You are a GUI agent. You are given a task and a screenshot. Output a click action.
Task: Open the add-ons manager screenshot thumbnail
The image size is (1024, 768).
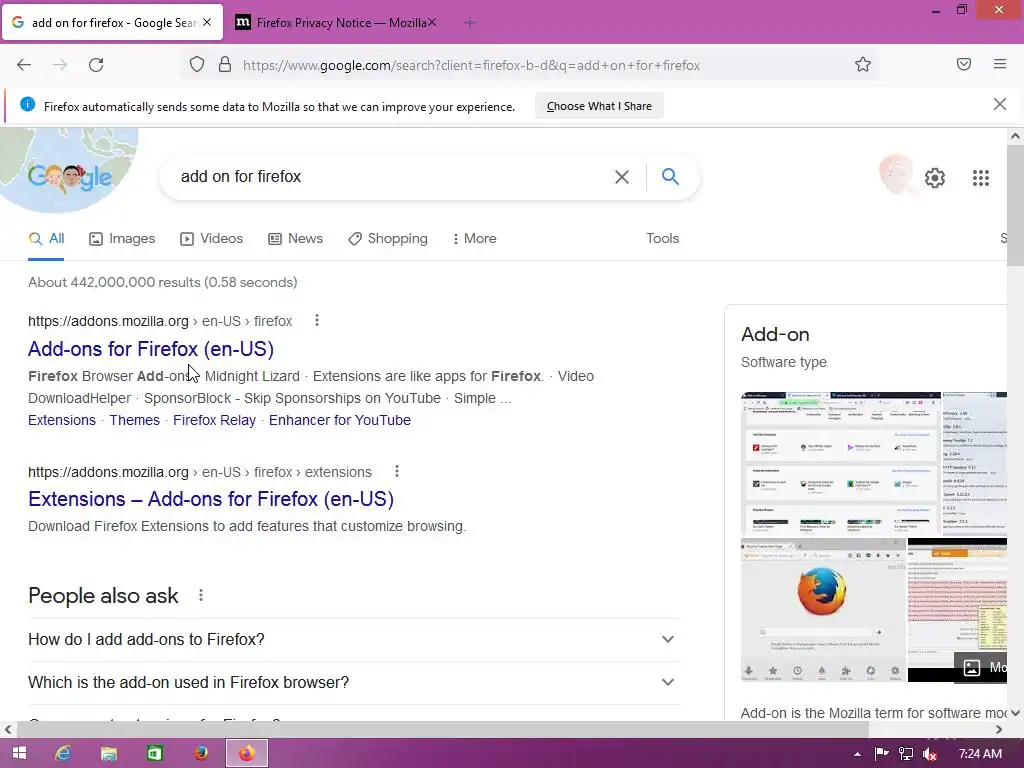coord(840,464)
